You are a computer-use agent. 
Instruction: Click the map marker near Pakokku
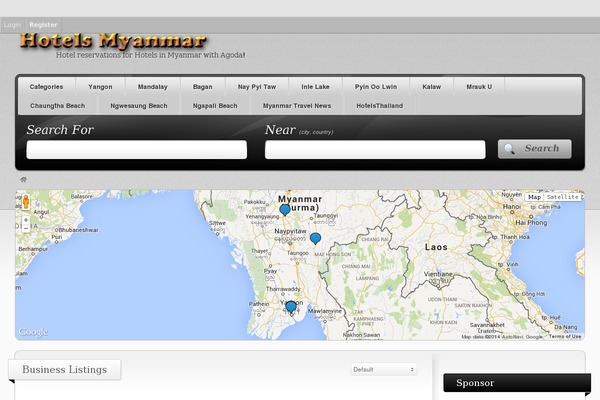coord(285,210)
